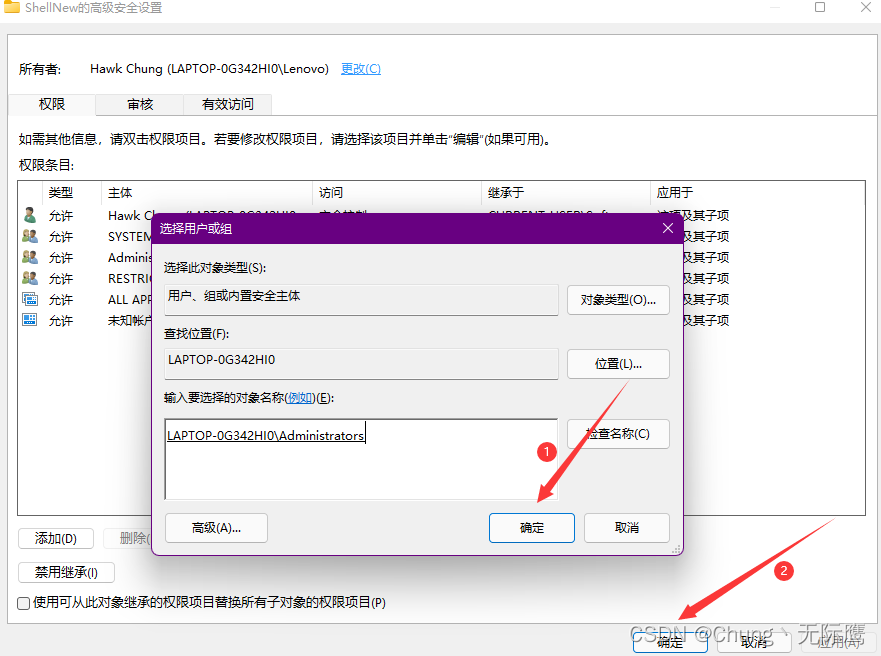Select the RESTRICTED principal entry
The width and height of the screenshot is (881, 656).
tap(130, 279)
